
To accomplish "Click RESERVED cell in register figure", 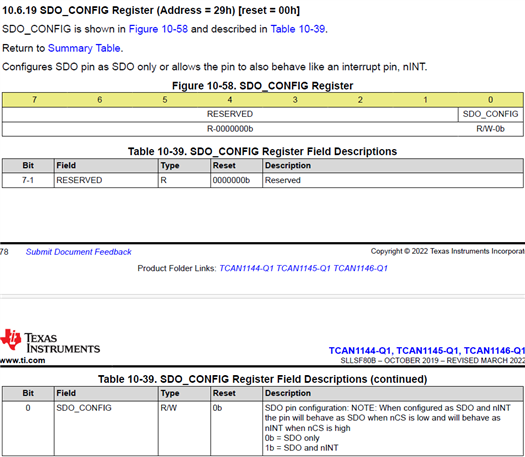I will pos(230,114).
